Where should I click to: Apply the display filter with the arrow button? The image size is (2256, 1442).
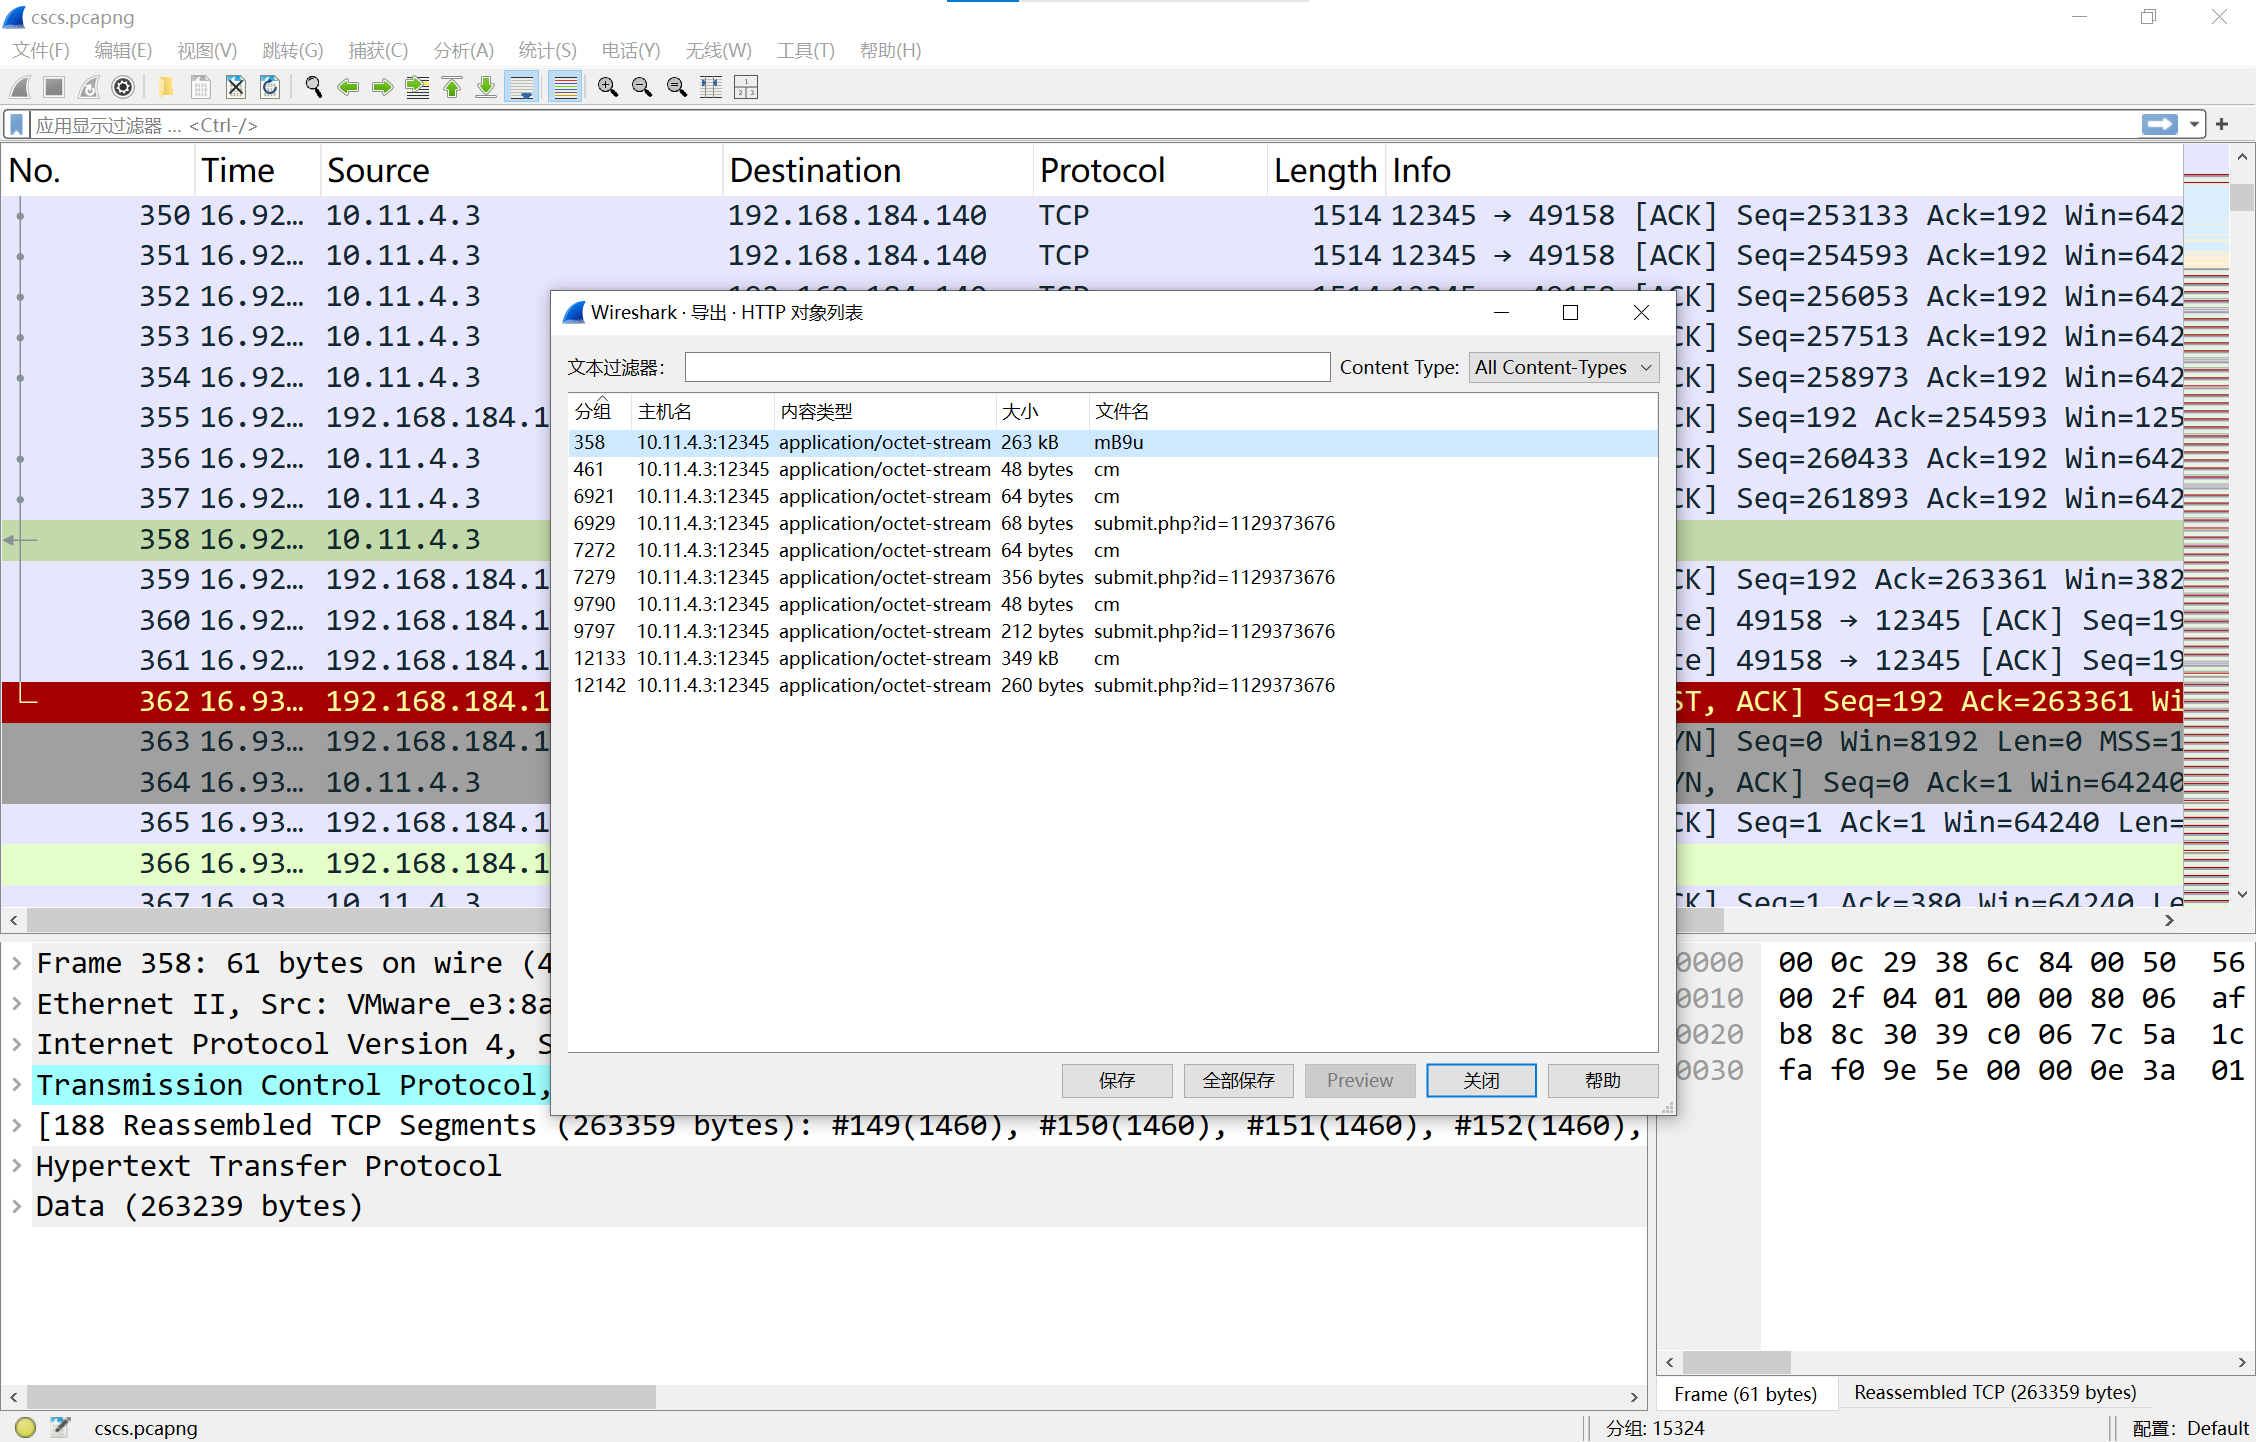pos(2160,124)
